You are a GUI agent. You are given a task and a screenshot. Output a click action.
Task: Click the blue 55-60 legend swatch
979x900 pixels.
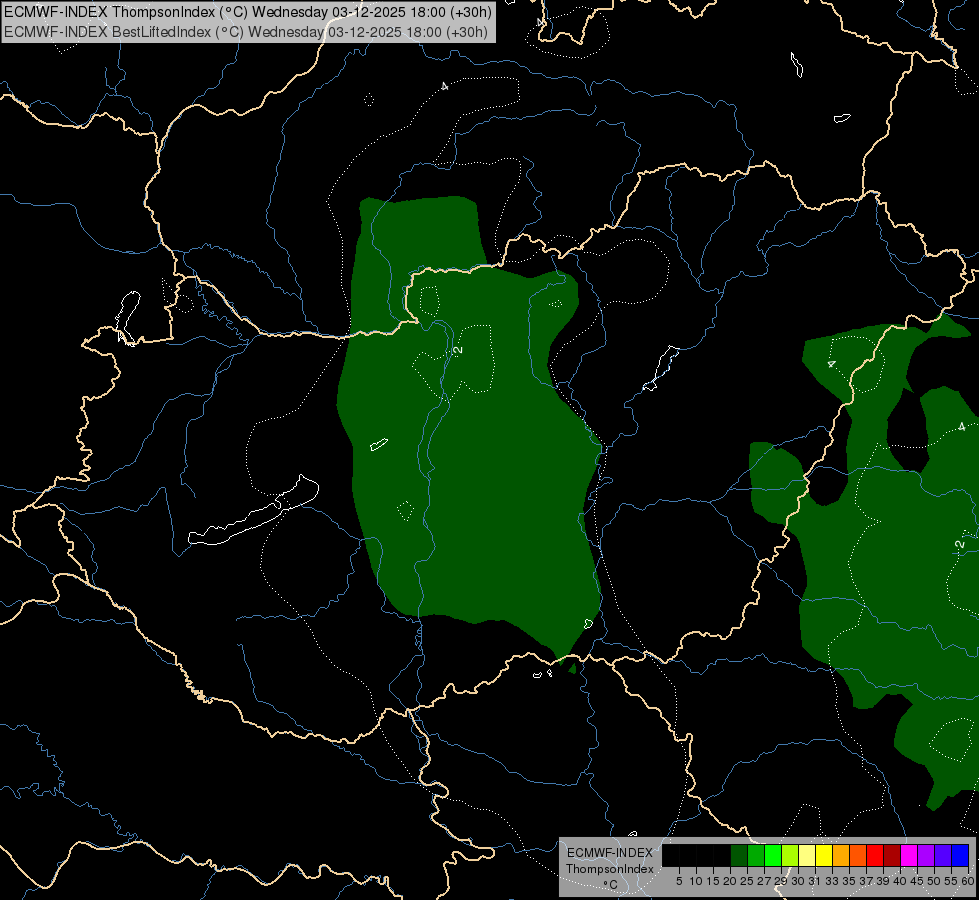960,855
